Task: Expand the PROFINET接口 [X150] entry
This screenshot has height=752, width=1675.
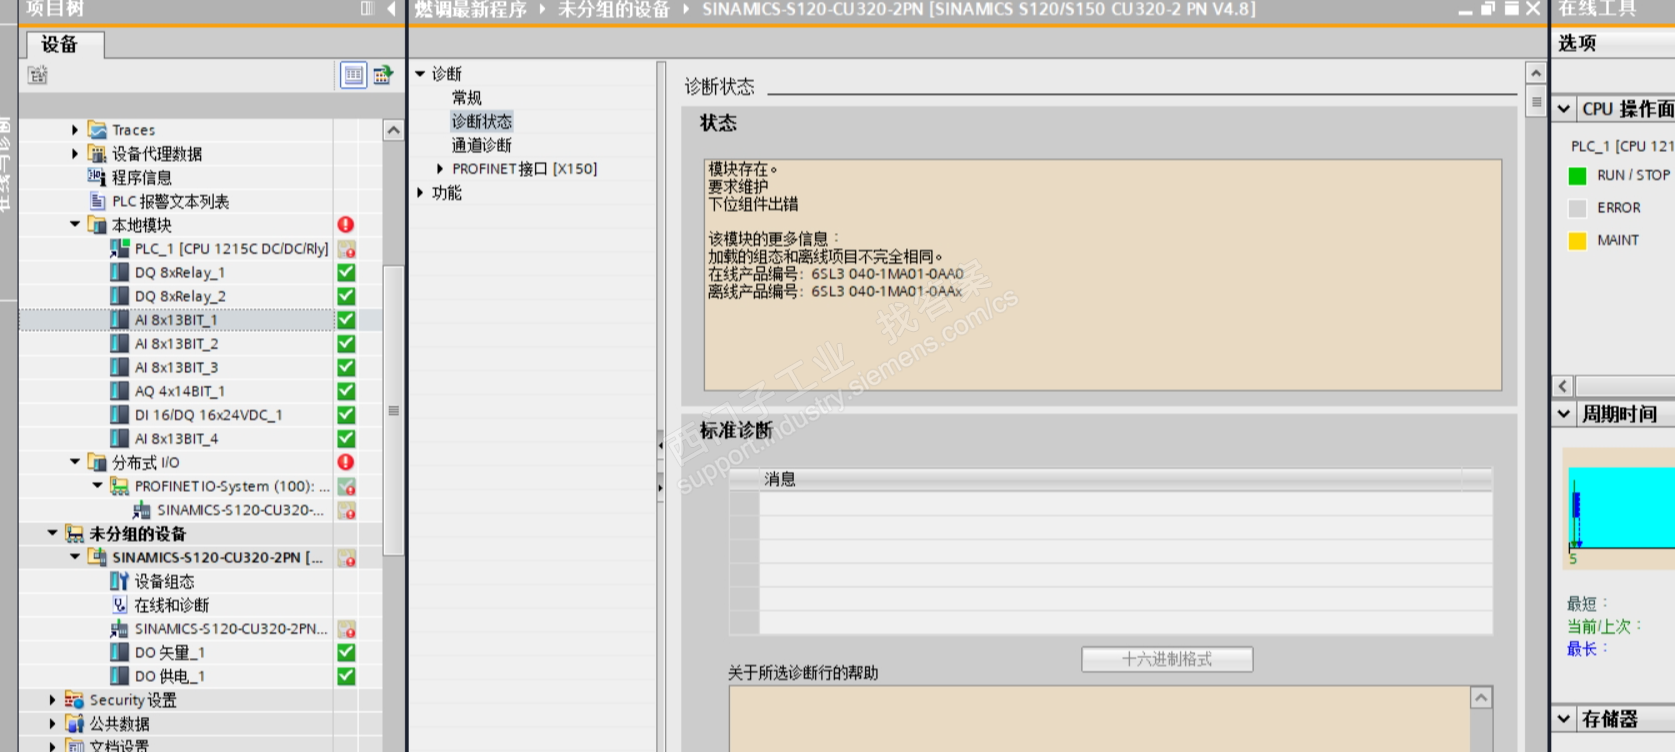Action: click(441, 169)
